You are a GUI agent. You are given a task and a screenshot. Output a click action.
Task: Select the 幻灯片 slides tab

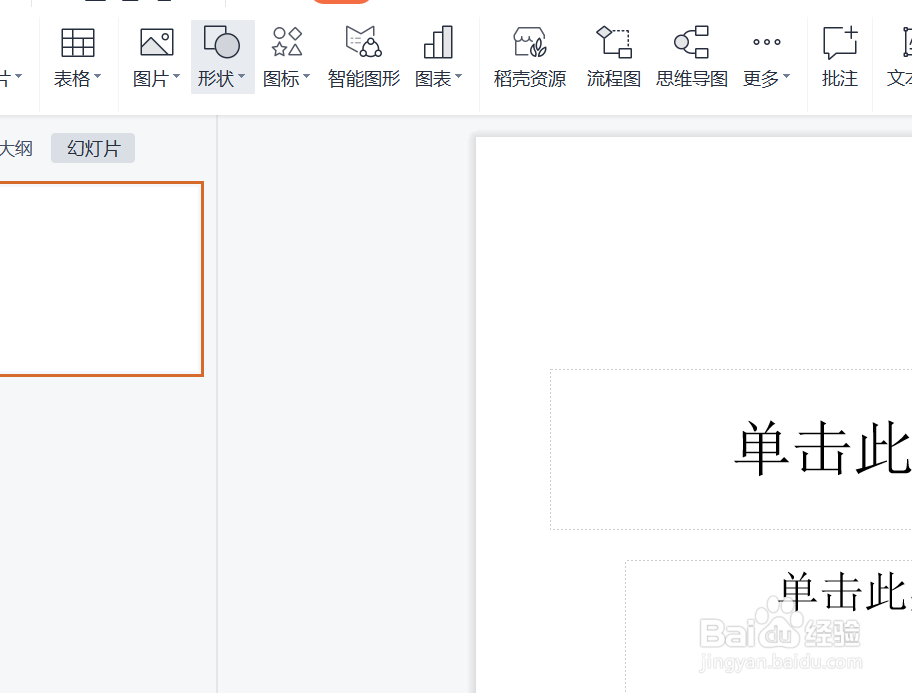(92, 148)
